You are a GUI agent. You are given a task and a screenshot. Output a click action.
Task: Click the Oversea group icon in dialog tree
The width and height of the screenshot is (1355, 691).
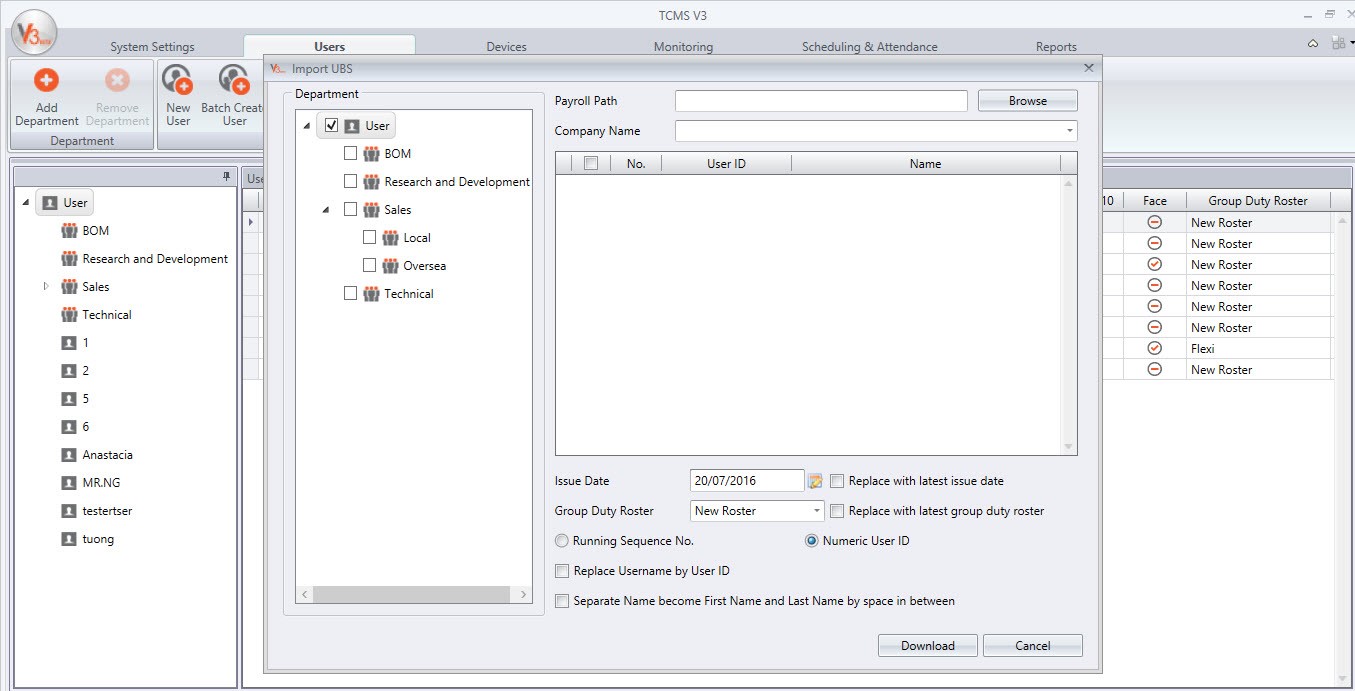click(390, 266)
